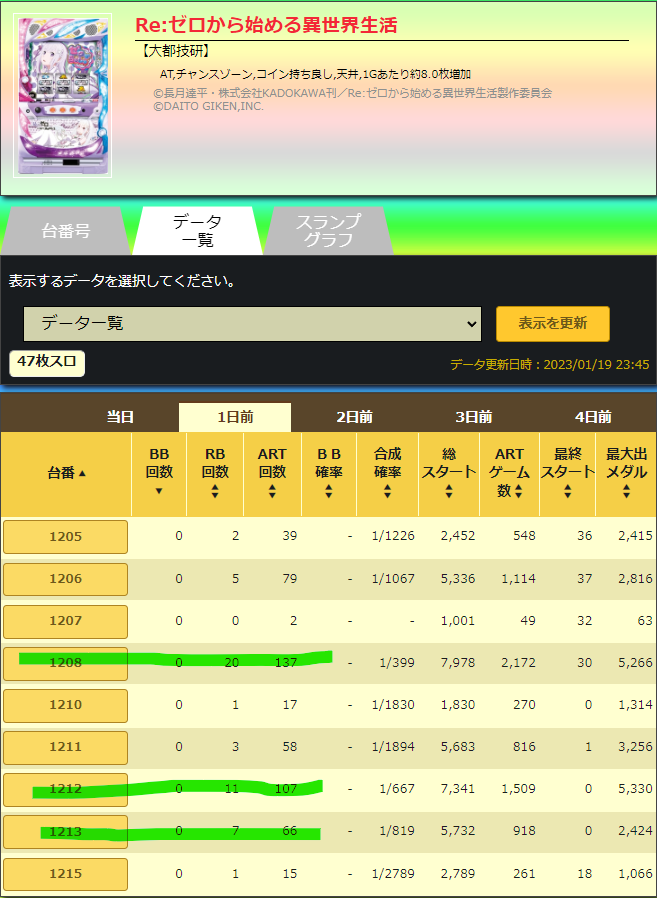The width and height of the screenshot is (657, 898).
Task: Click the 1/819 value in row 1213
Action: [397, 831]
